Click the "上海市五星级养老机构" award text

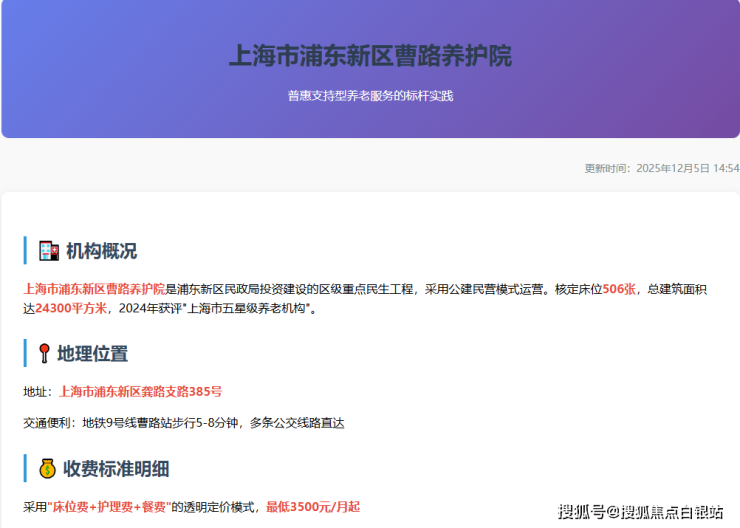[x=252, y=309]
